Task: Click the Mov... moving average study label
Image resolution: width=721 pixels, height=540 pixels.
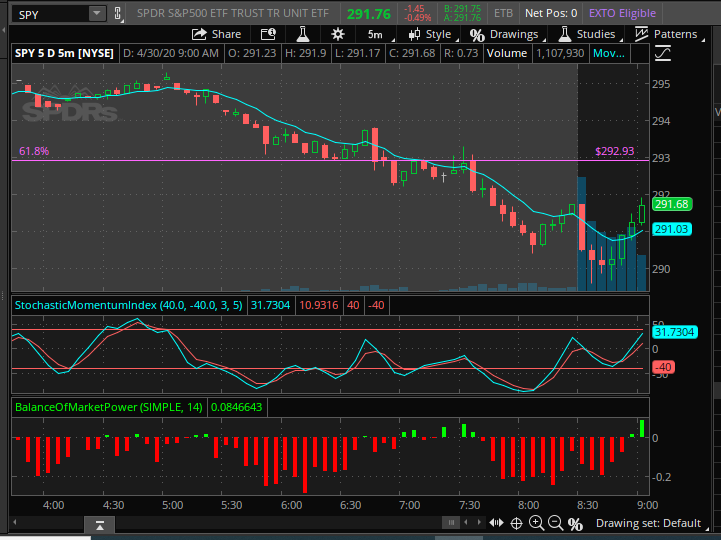Action: [608, 53]
